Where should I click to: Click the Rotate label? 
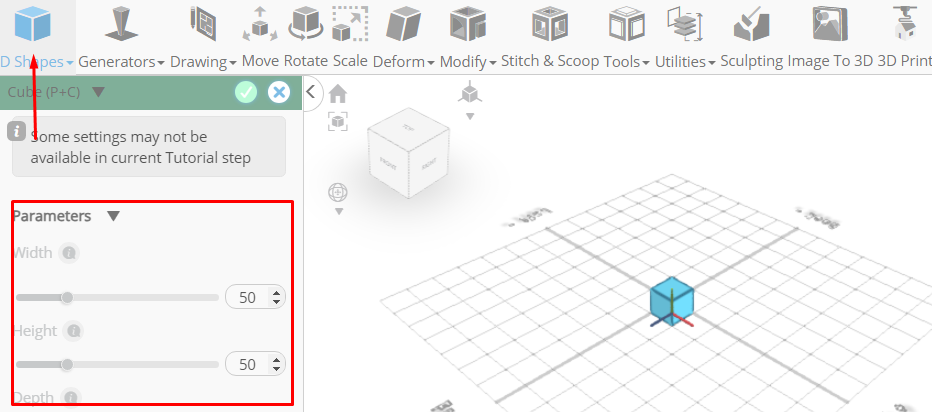pyautogui.click(x=306, y=61)
